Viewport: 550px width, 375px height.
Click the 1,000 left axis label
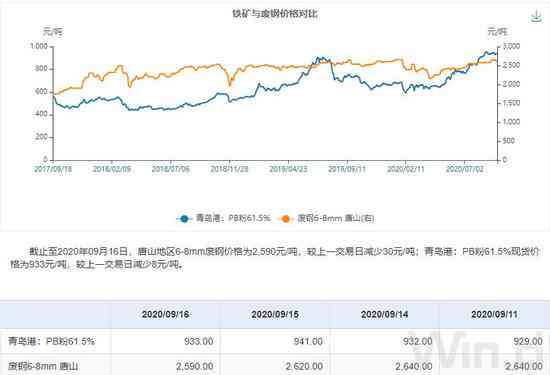[39, 46]
